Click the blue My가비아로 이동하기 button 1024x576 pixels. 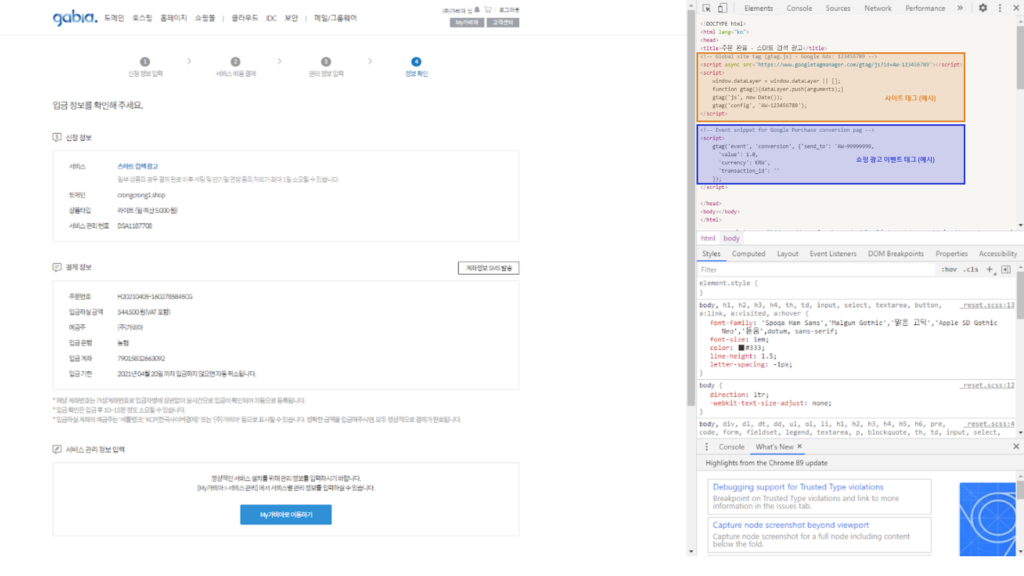point(285,515)
